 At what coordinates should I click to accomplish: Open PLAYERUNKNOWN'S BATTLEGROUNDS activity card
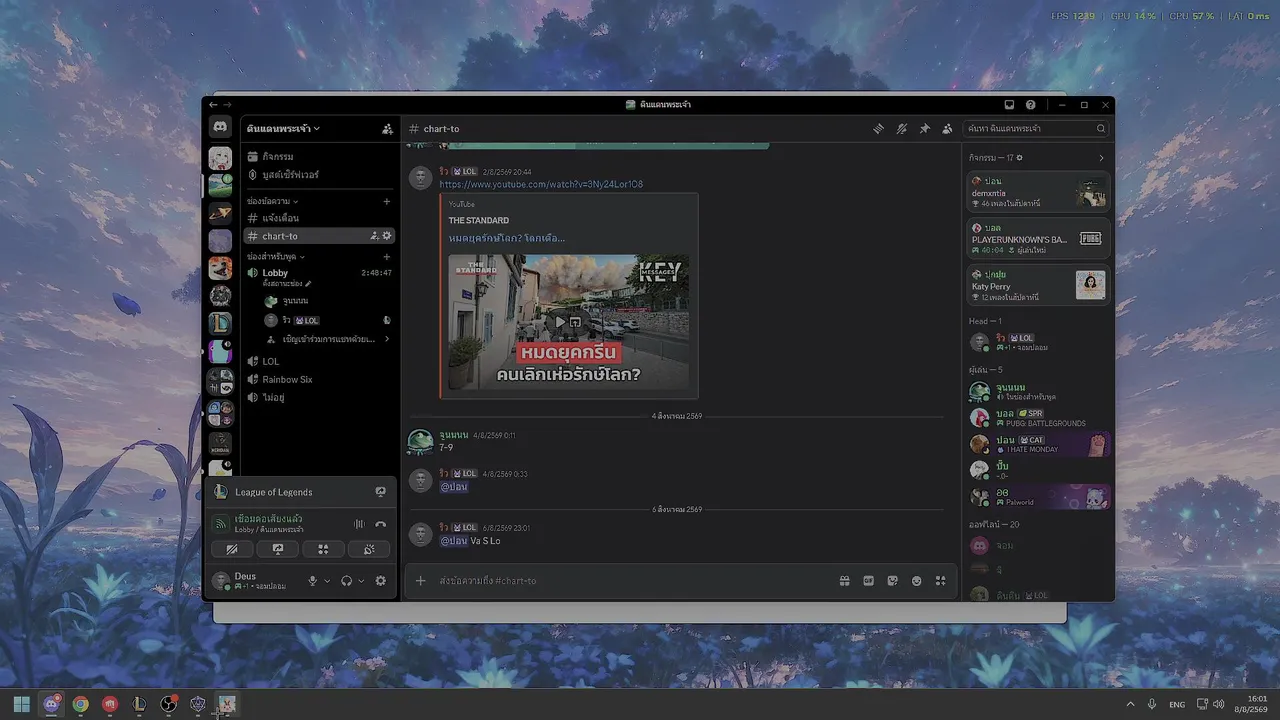point(1039,239)
